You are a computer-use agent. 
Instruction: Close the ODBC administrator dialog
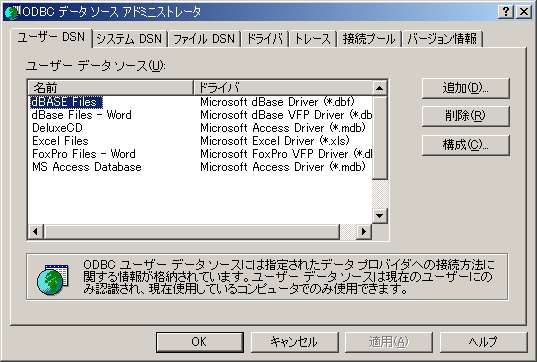[x=524, y=12]
